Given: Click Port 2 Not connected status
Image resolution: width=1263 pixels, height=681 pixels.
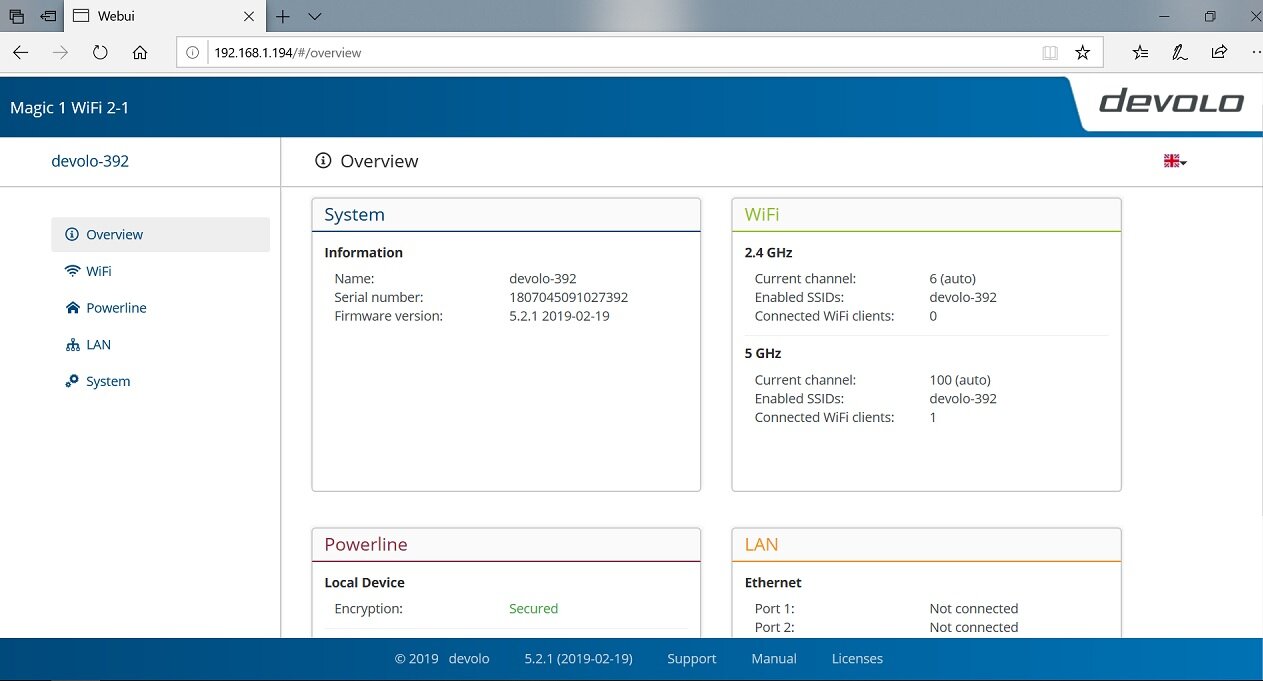Looking at the screenshot, I should pyautogui.click(x=974, y=628).
